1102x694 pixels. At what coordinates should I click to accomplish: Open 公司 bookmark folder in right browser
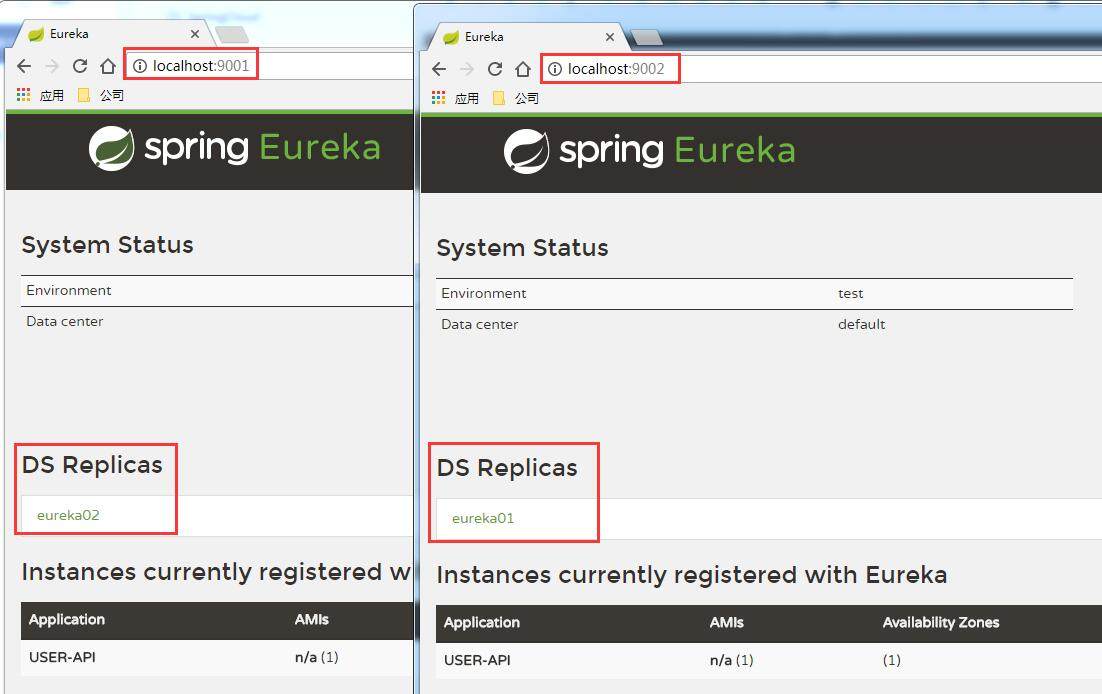tap(516, 98)
